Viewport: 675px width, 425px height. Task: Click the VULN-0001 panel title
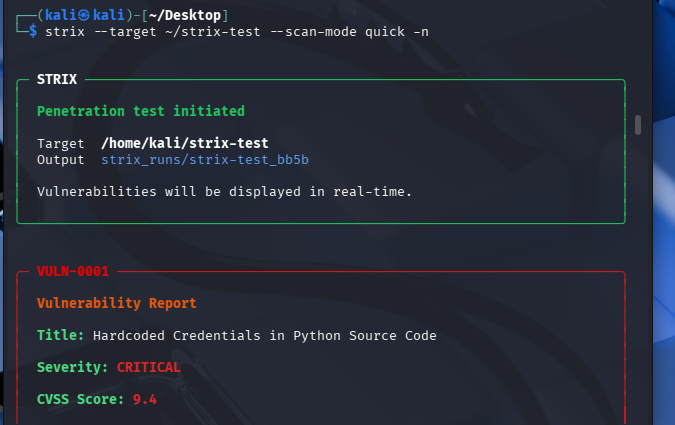[73, 271]
